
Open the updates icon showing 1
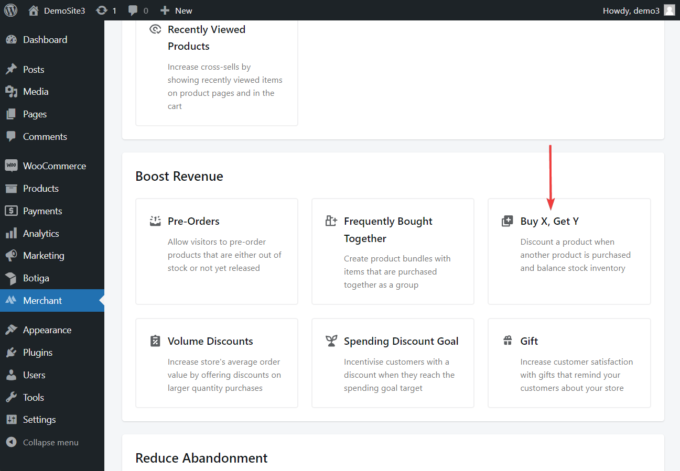pyautogui.click(x=101, y=10)
